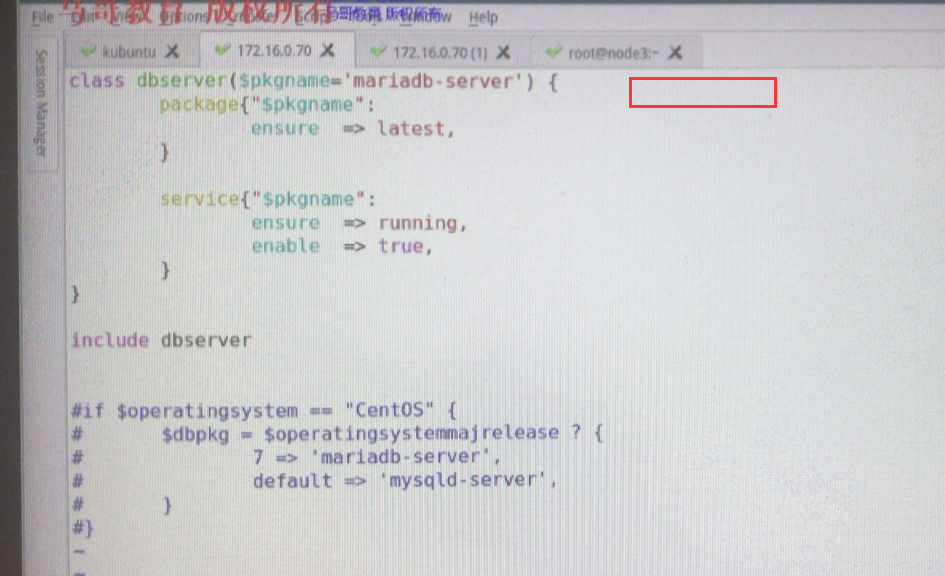Close the root@node3:~ tab
Screen dimensions: 945x576
pyautogui.click(x=675, y=53)
